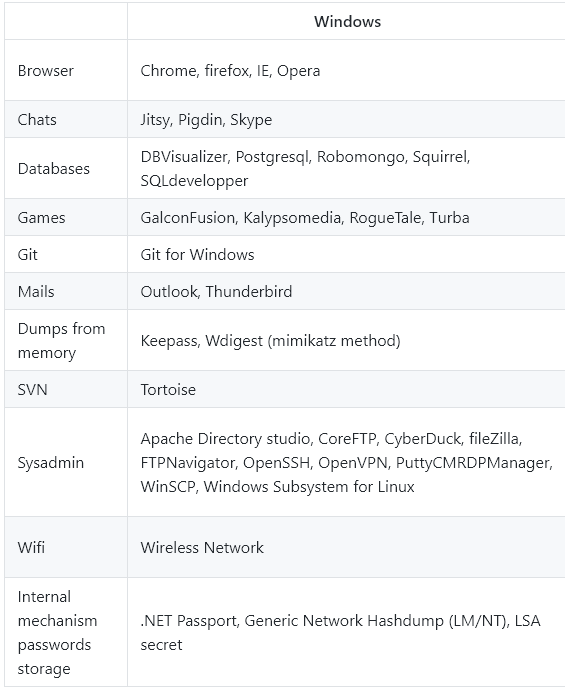This screenshot has width=565, height=697.
Task: Select the Git row label
Action: [28, 254]
